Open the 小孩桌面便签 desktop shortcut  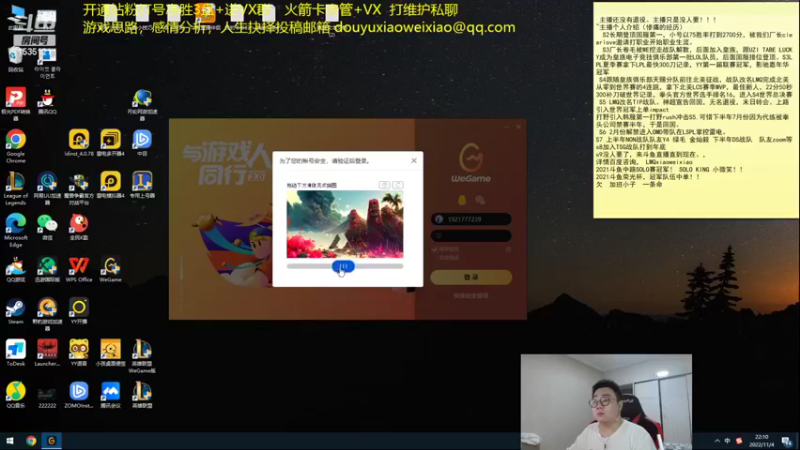[111, 353]
